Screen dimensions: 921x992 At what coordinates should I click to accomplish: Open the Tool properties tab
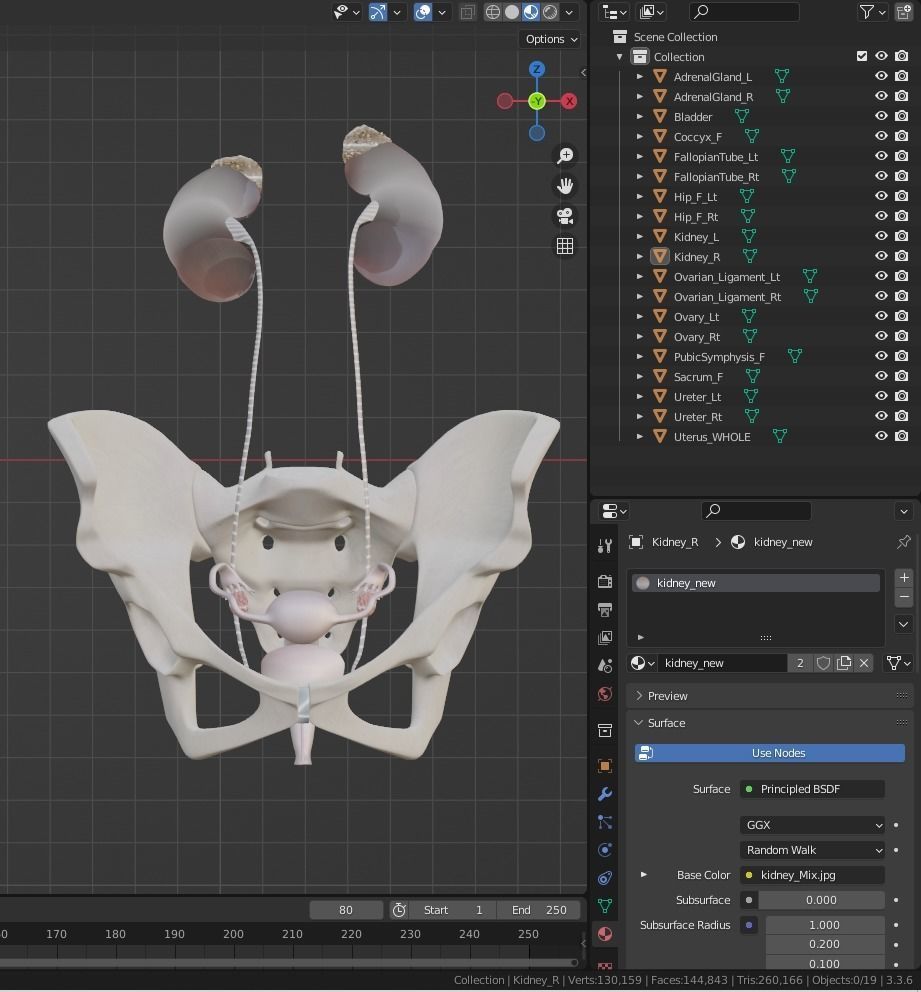pos(605,546)
